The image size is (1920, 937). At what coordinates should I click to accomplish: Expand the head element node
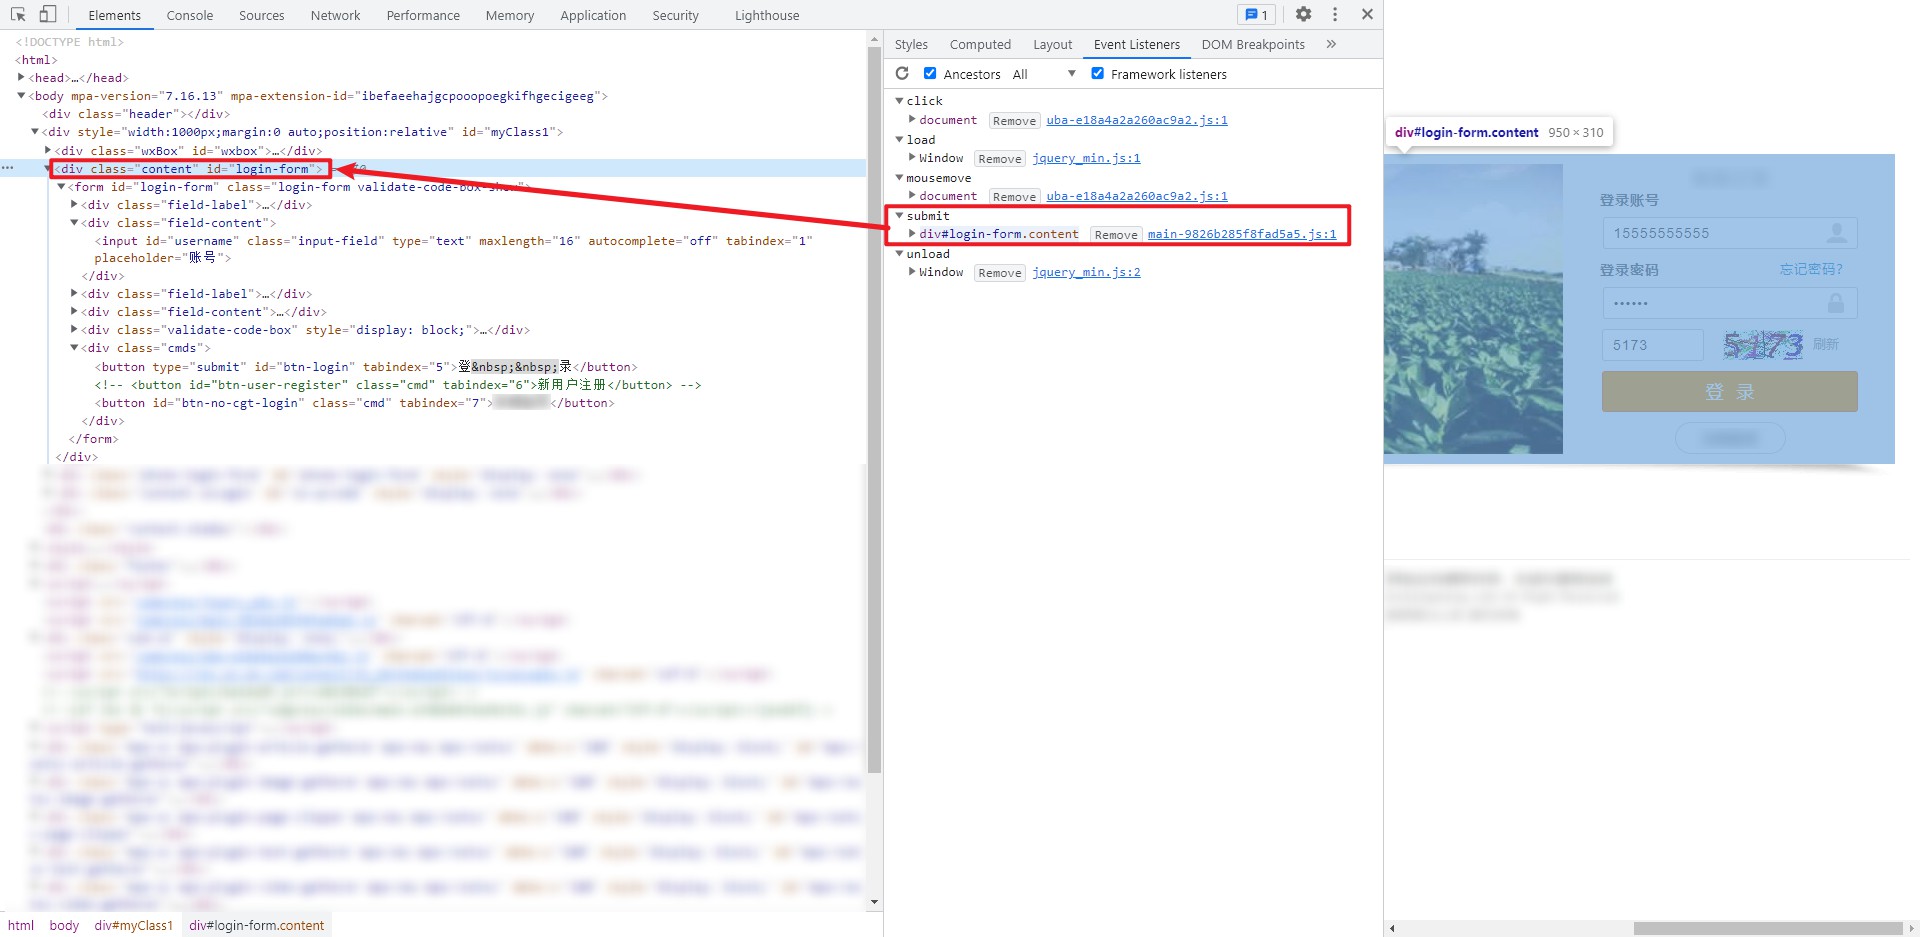[21, 78]
